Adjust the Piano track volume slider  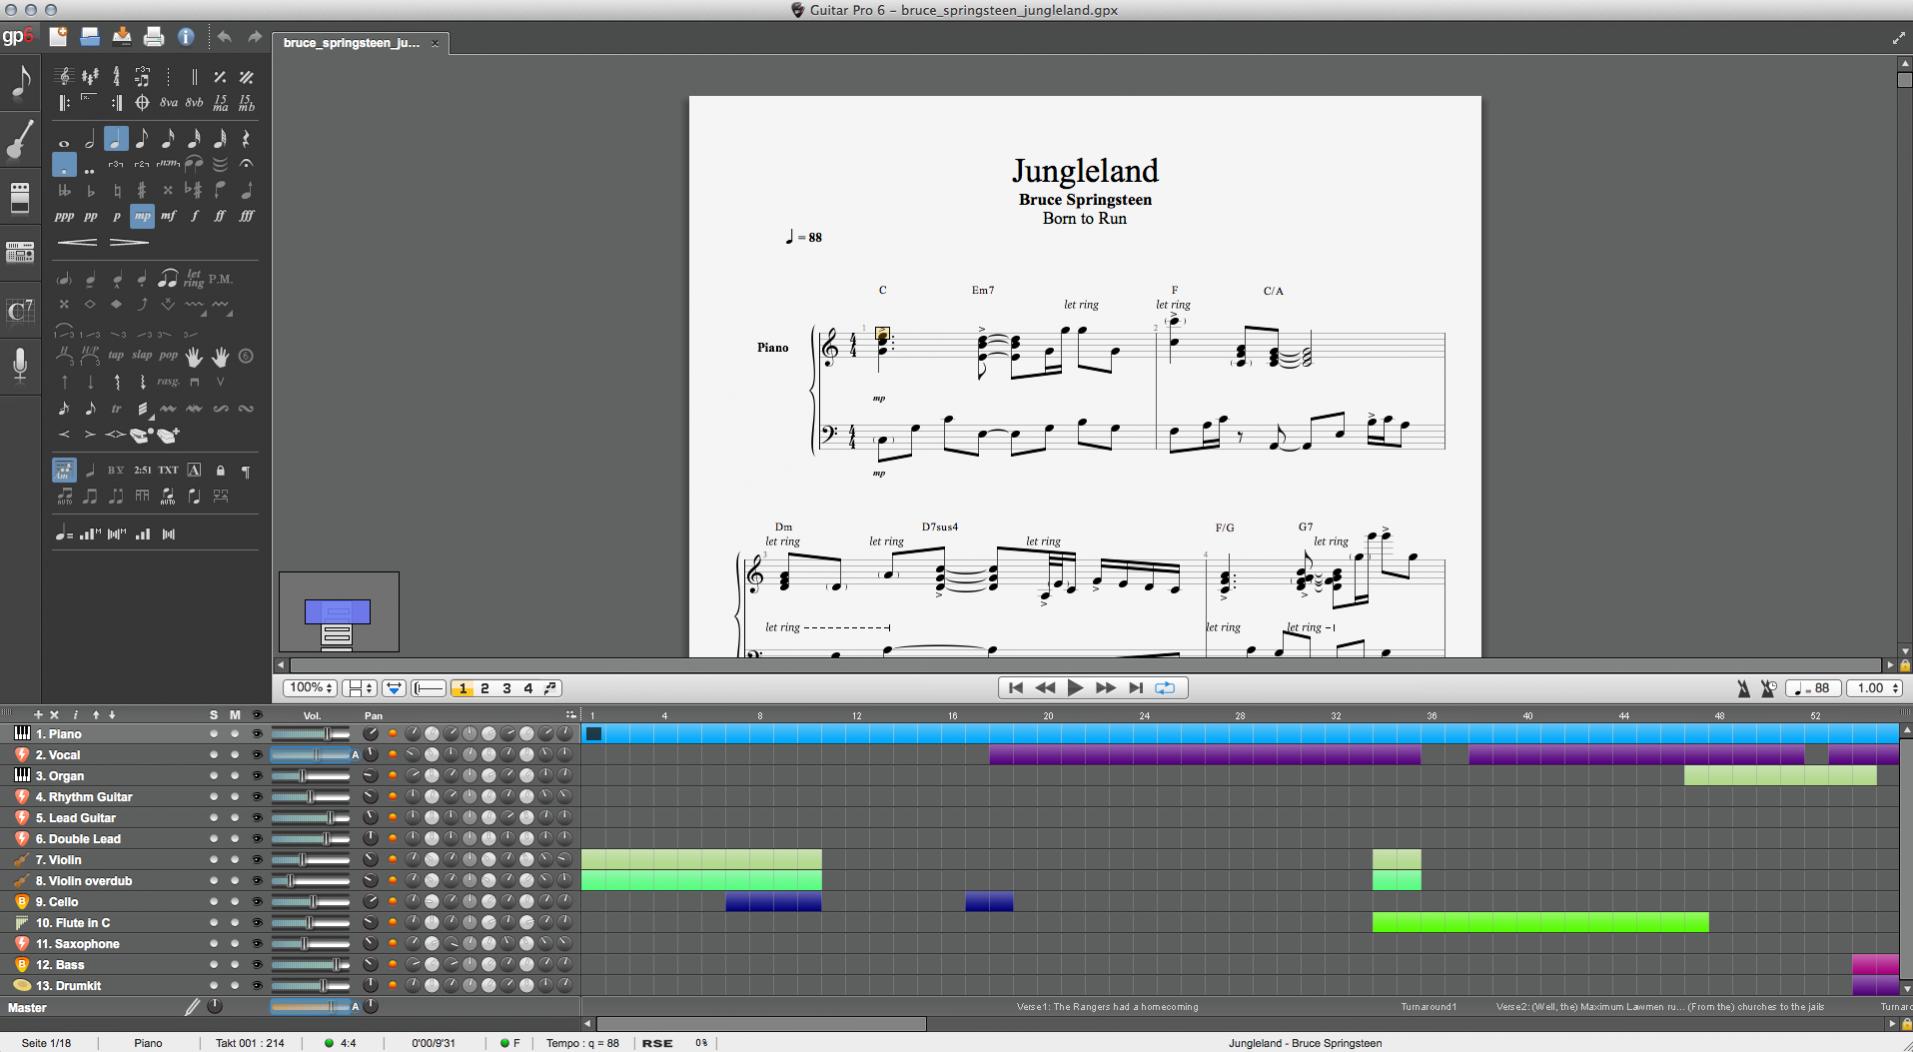click(311, 734)
